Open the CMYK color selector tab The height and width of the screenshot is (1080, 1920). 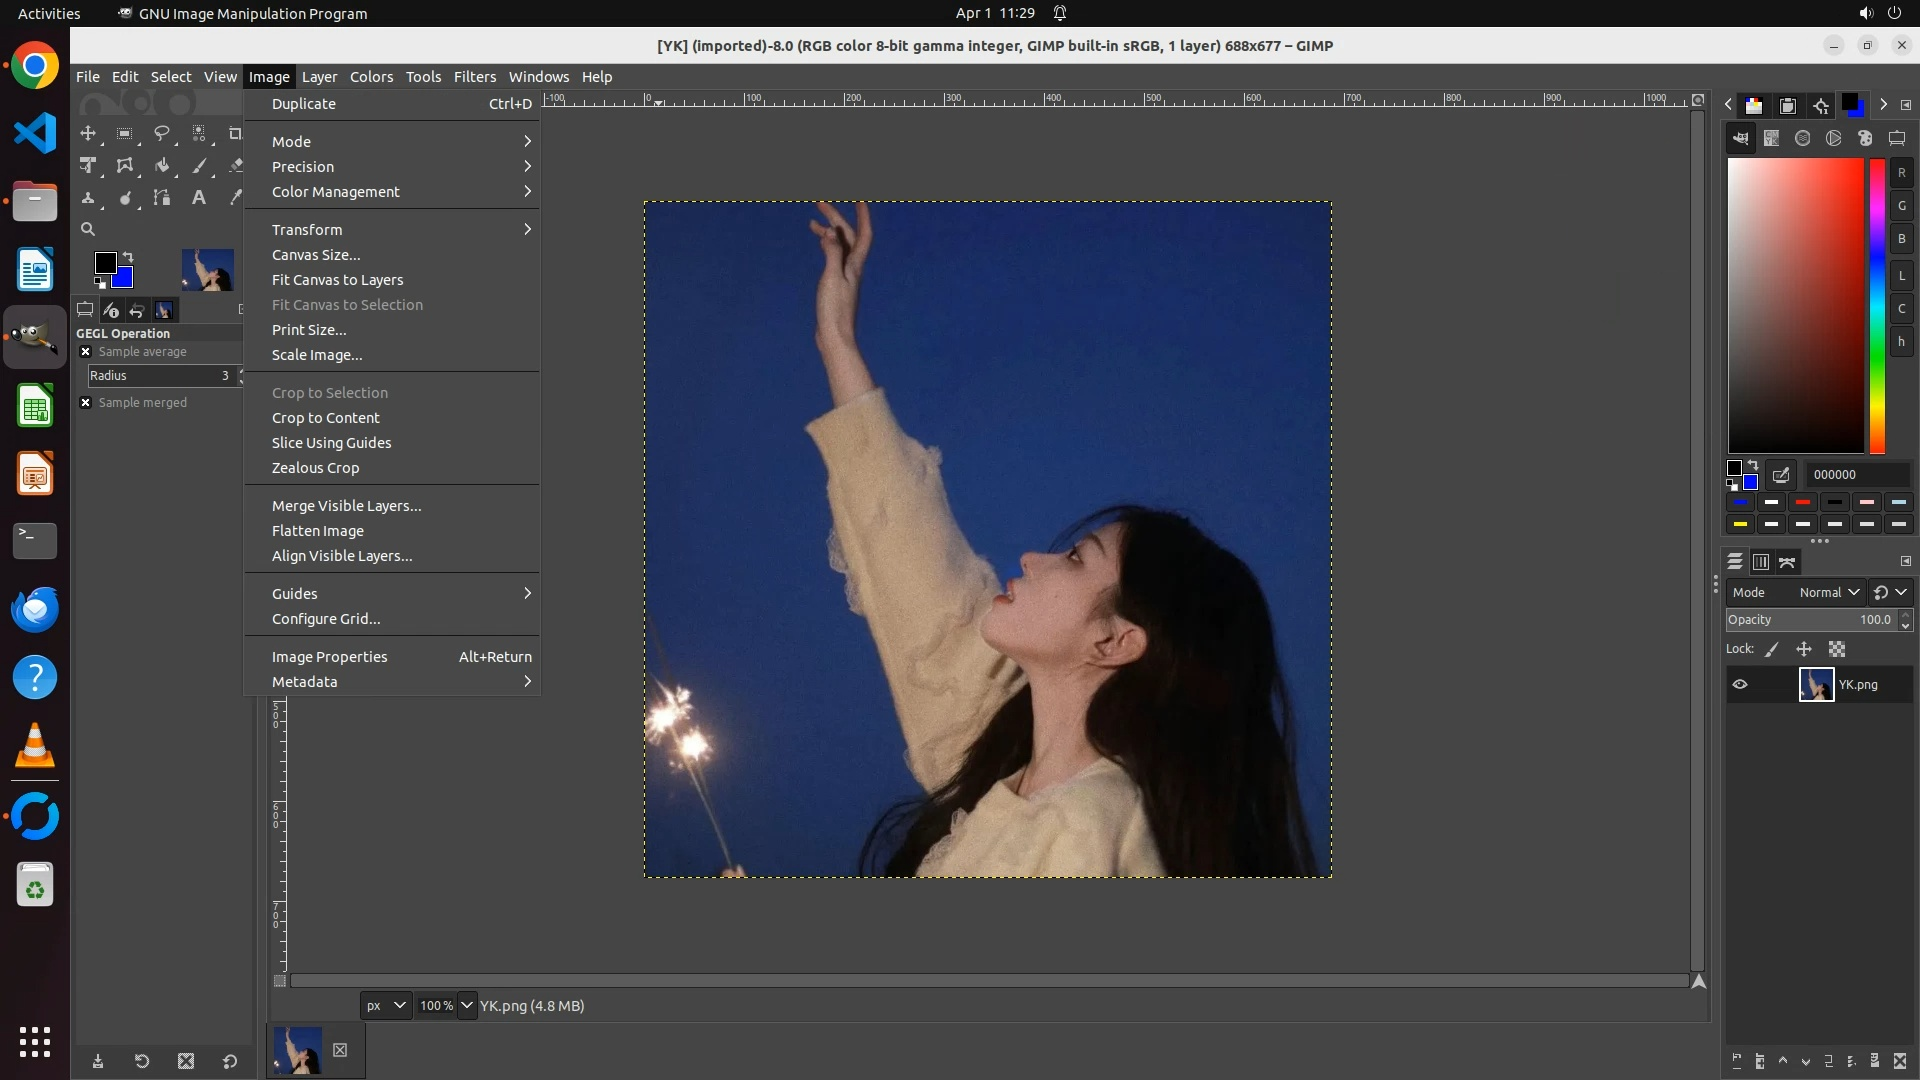click(1771, 139)
